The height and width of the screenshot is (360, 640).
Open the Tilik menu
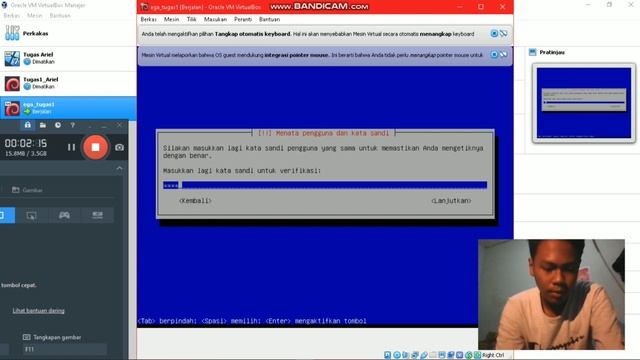click(x=191, y=19)
